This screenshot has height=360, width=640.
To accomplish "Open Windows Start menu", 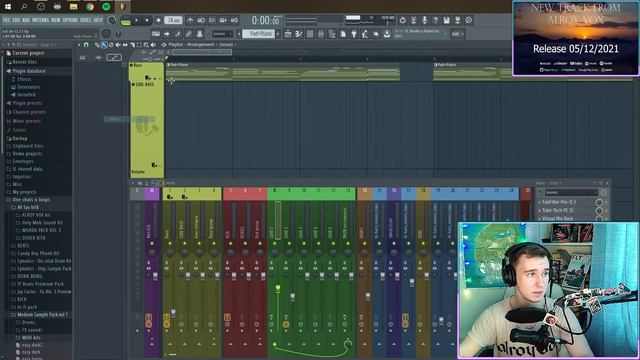I will pyautogui.click(x=8, y=7).
